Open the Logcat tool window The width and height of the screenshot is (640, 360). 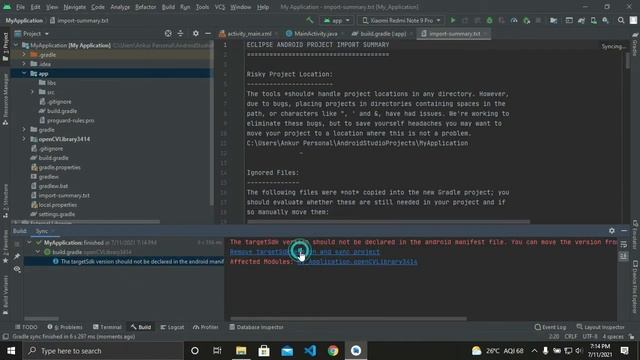[172, 327]
